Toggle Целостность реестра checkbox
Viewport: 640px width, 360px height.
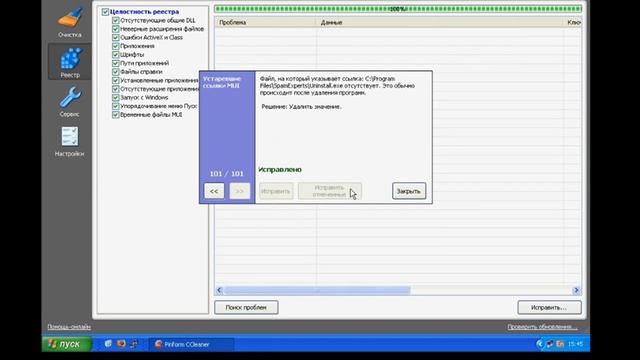tap(105, 12)
